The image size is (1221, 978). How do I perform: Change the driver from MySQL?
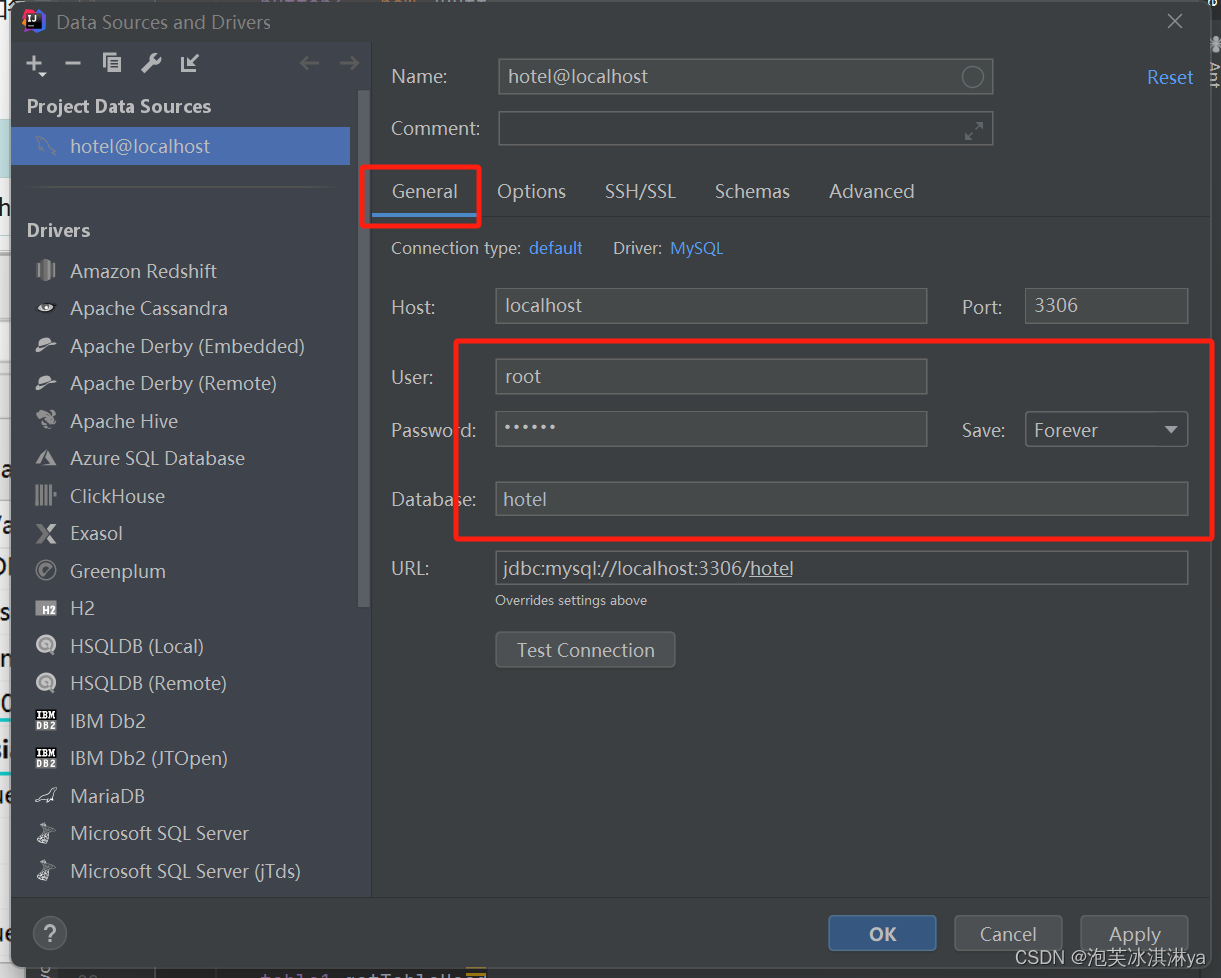point(696,248)
